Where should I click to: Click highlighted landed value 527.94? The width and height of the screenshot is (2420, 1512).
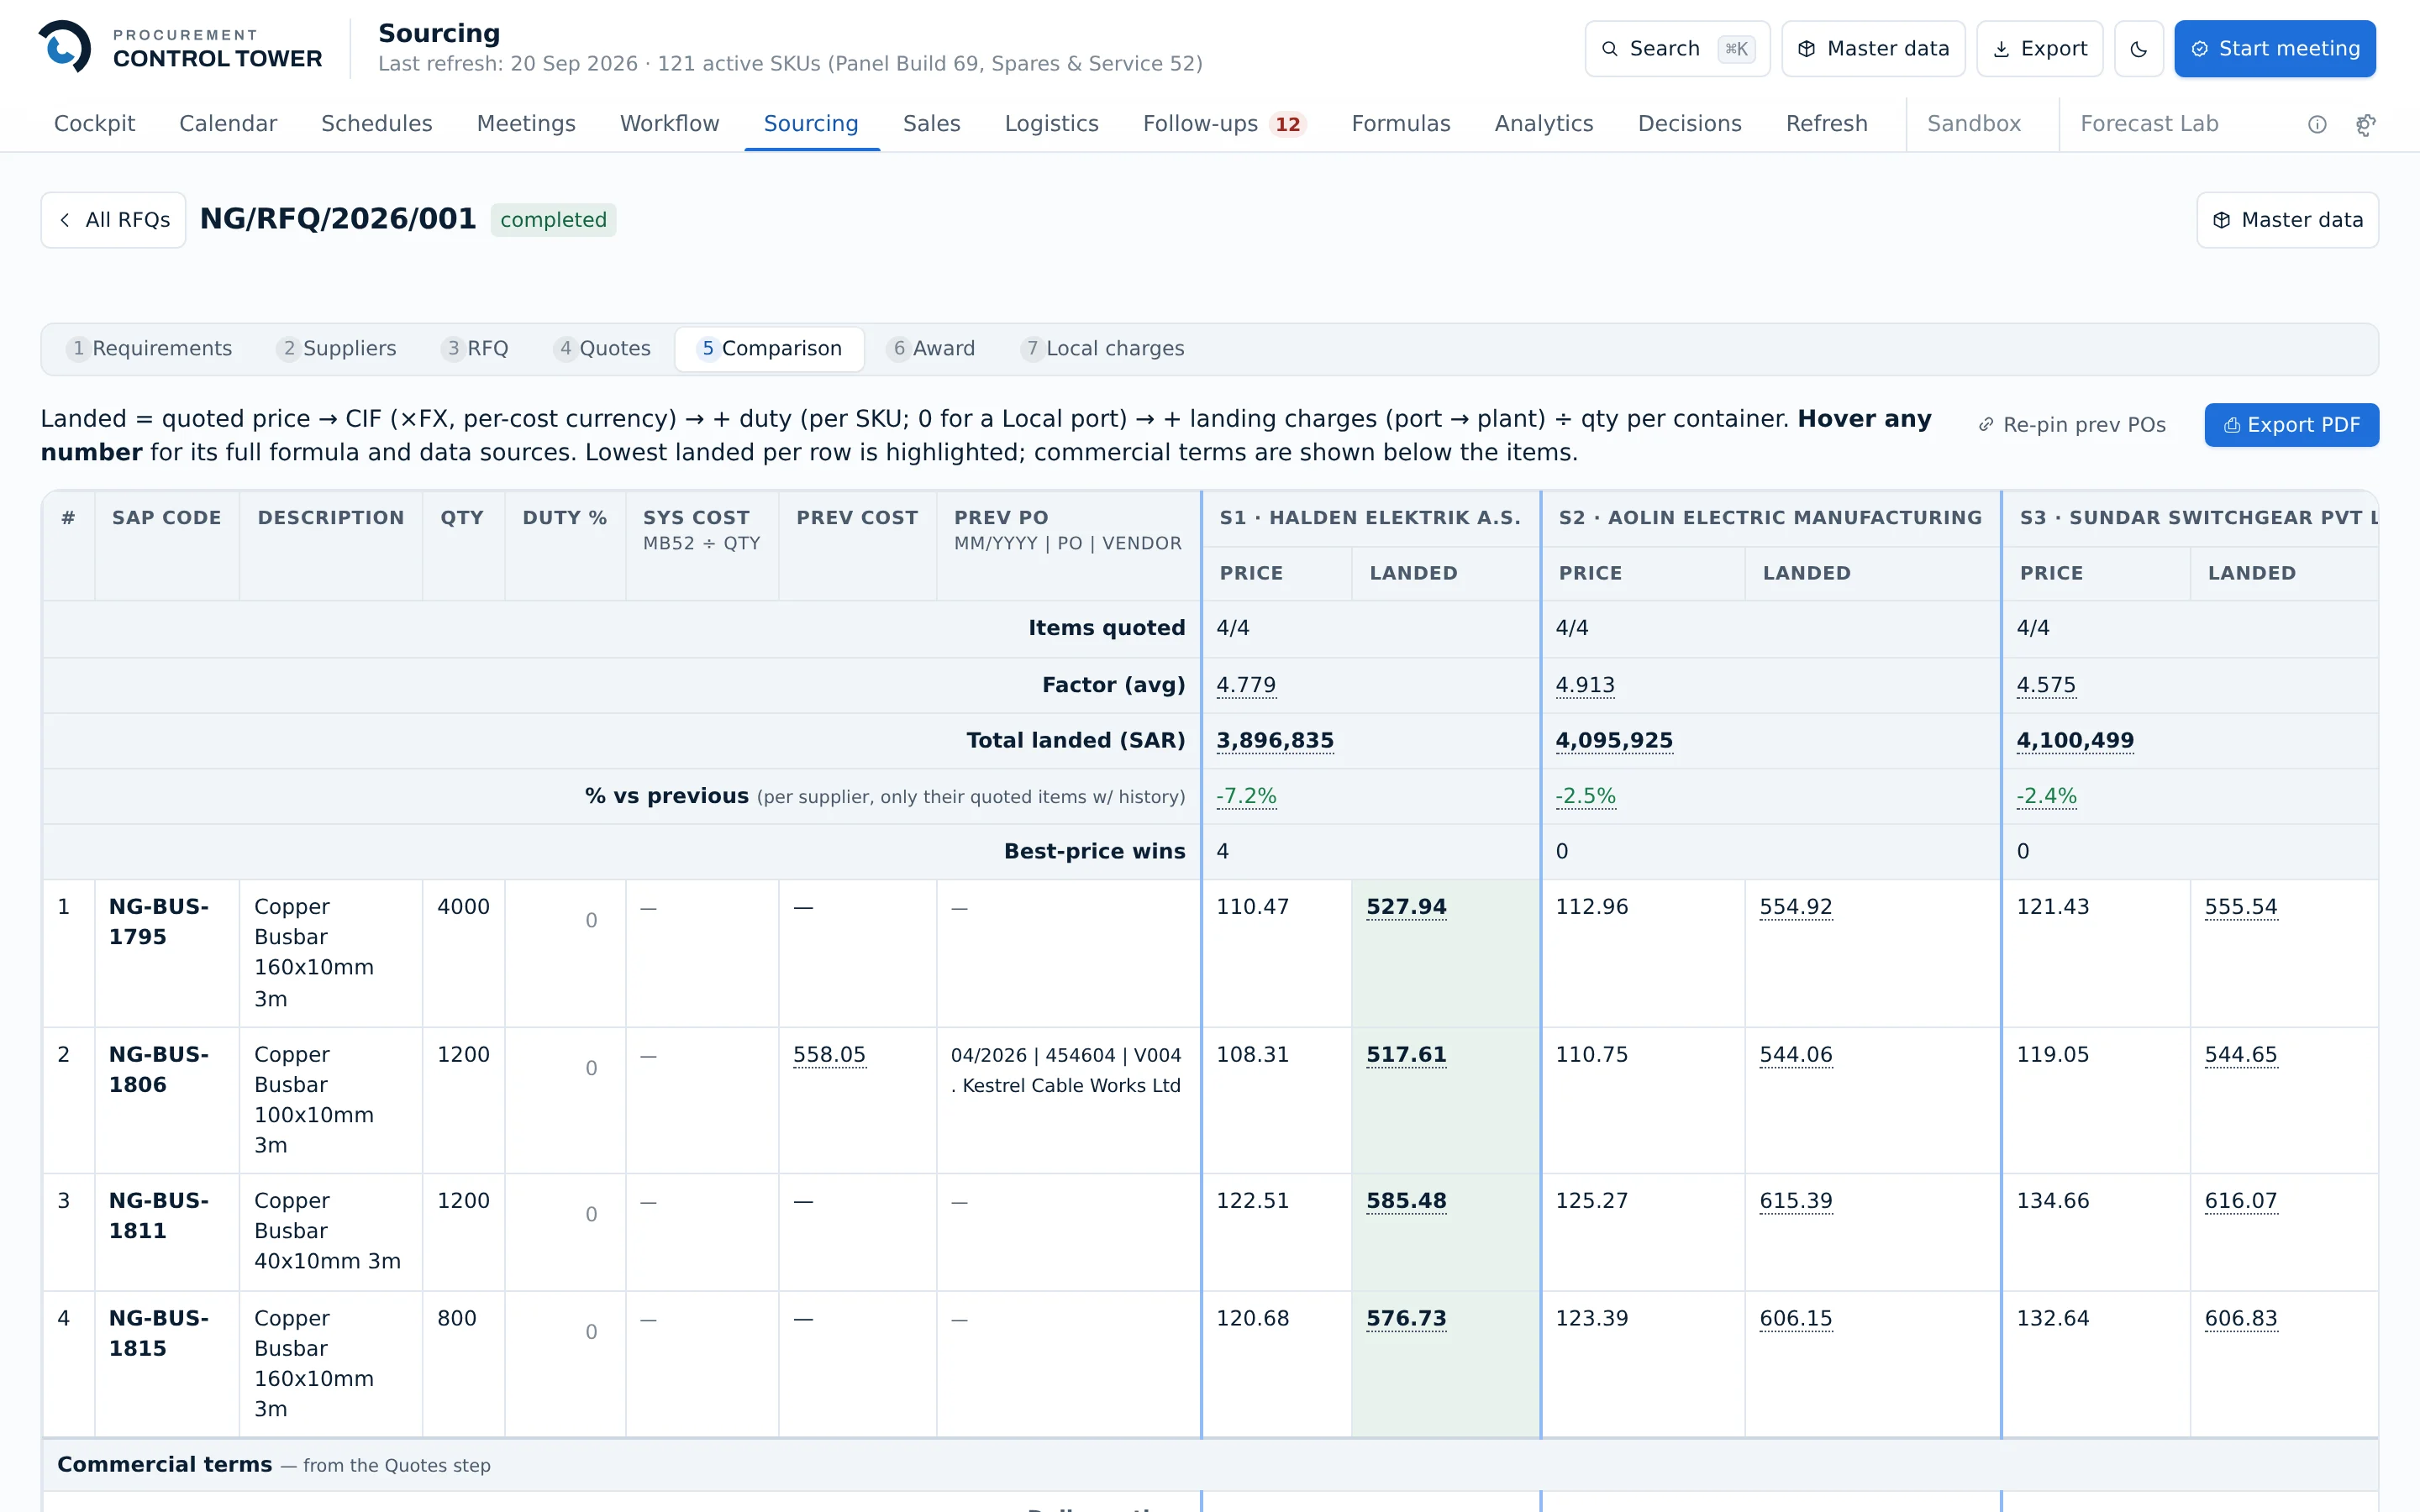tap(1406, 907)
